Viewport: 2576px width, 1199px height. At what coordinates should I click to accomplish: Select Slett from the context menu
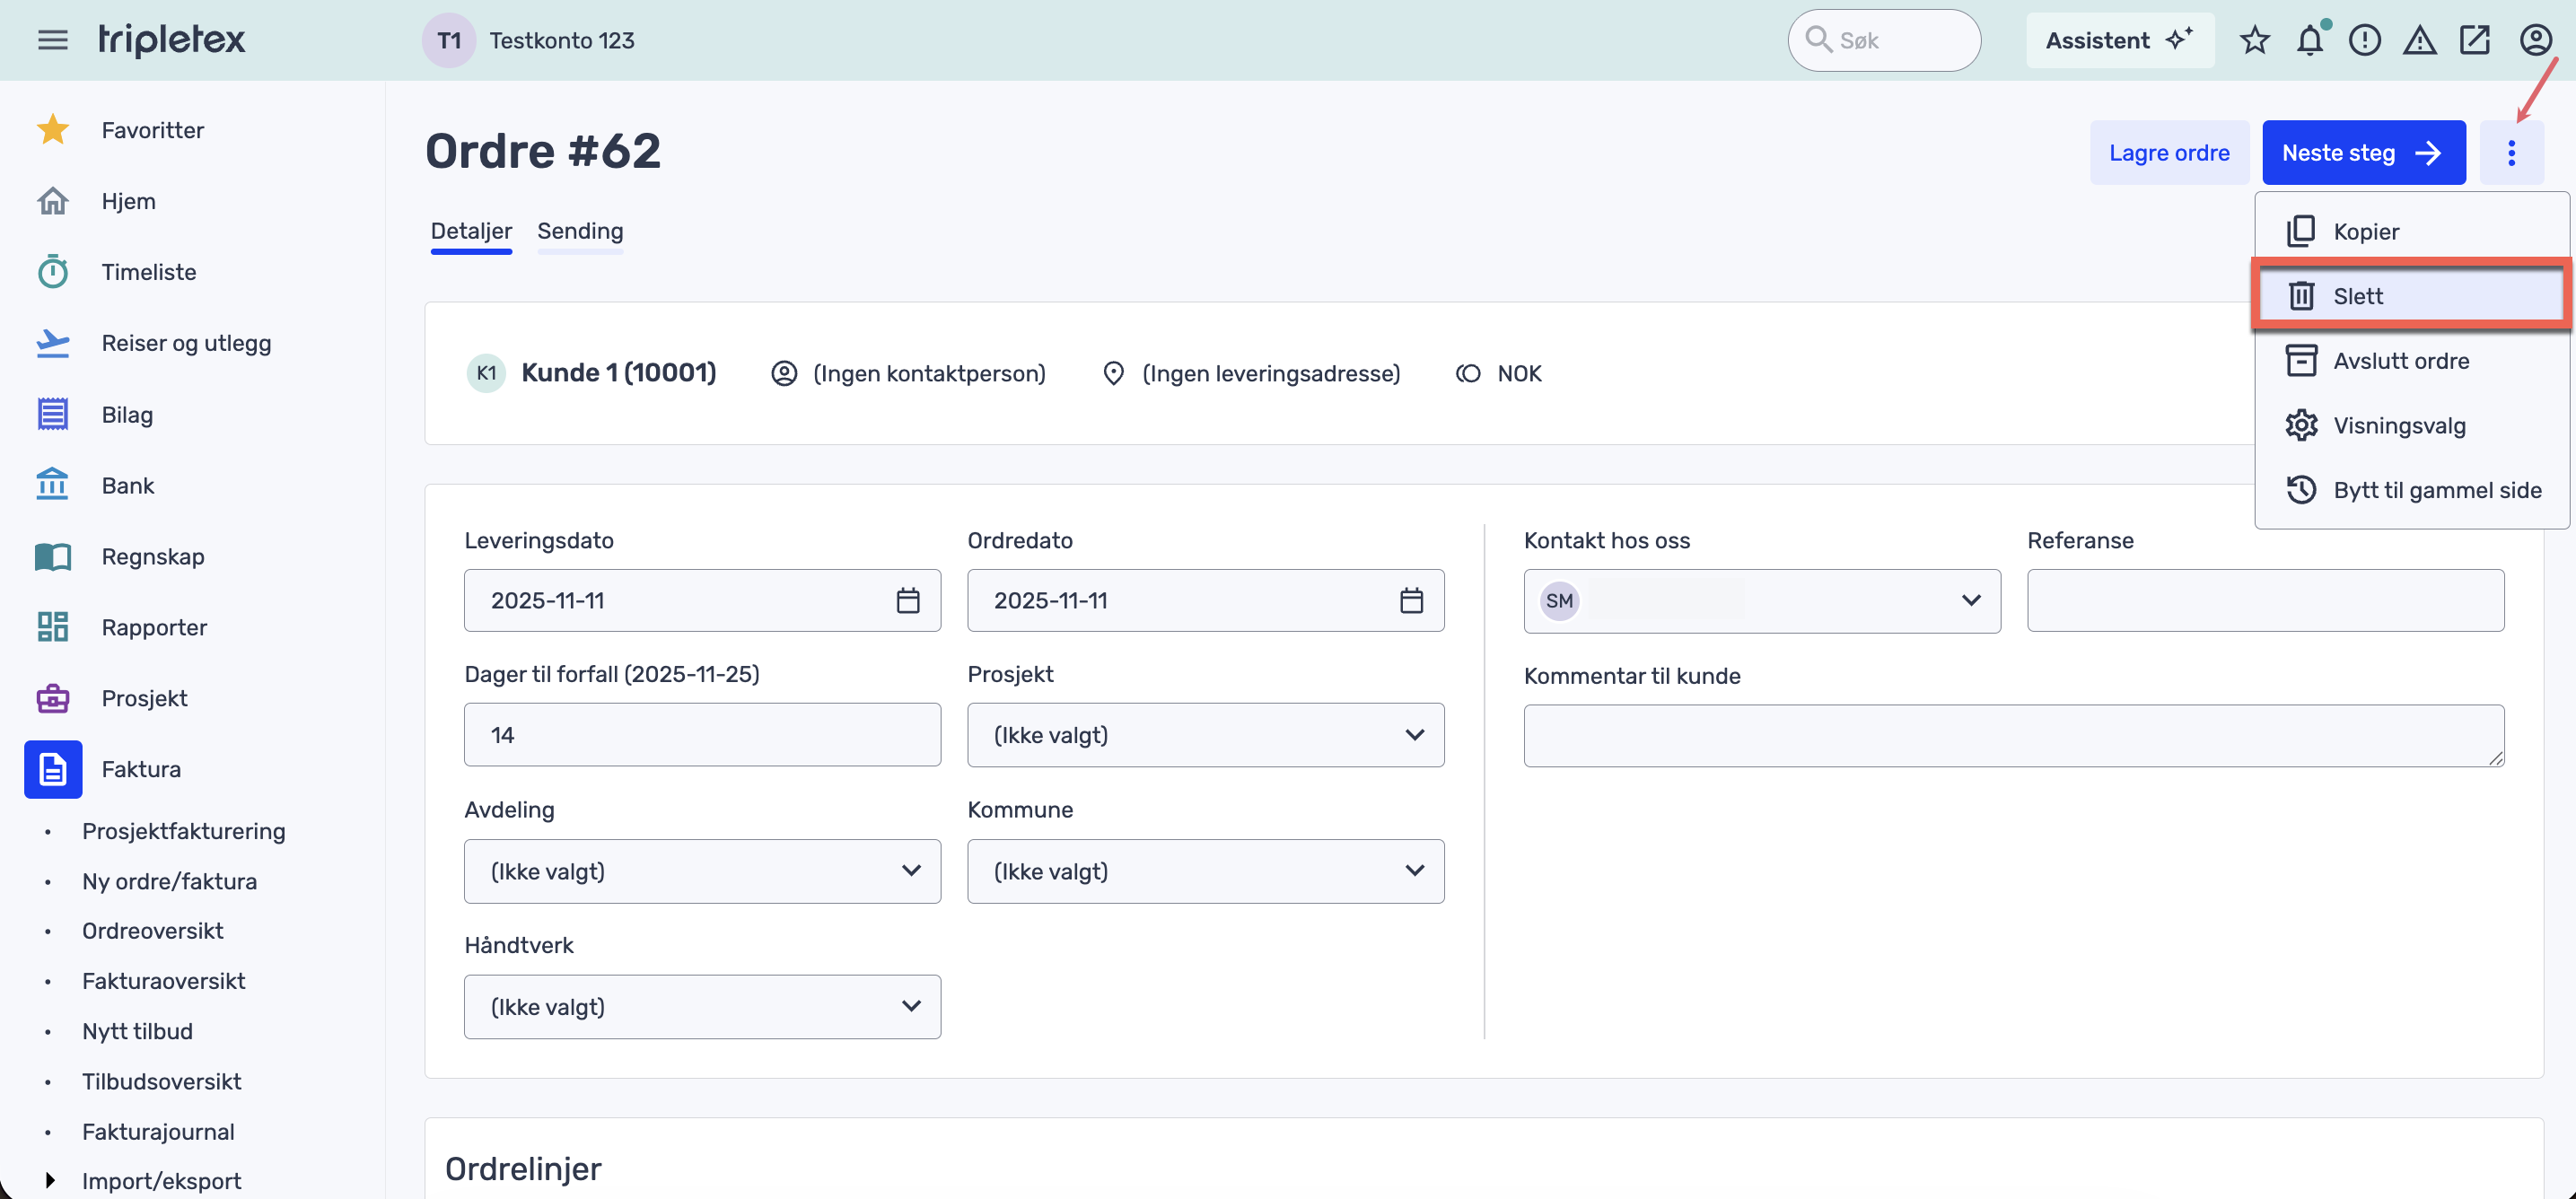coord(2357,296)
